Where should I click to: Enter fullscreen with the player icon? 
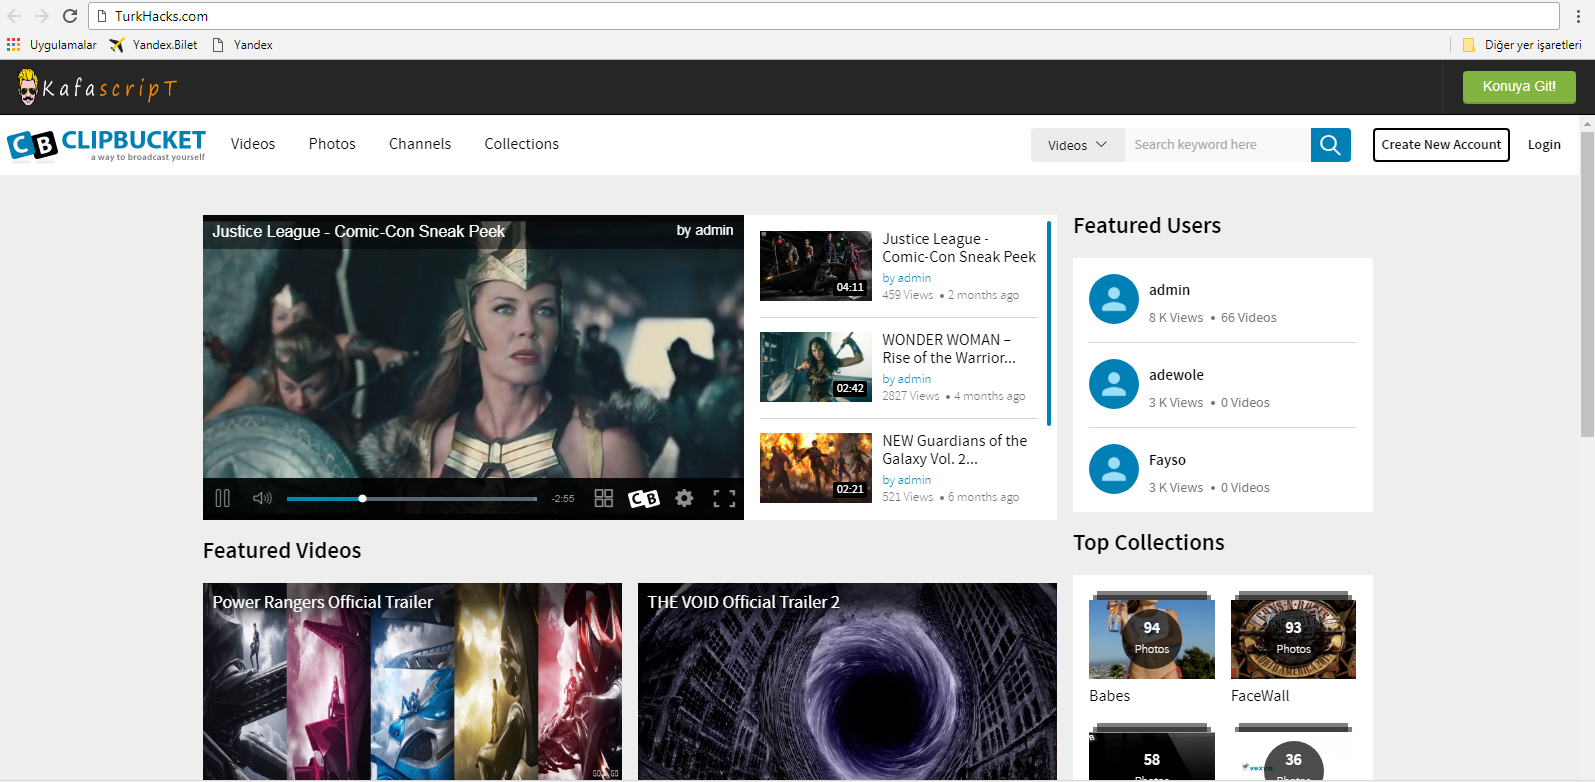coord(724,498)
